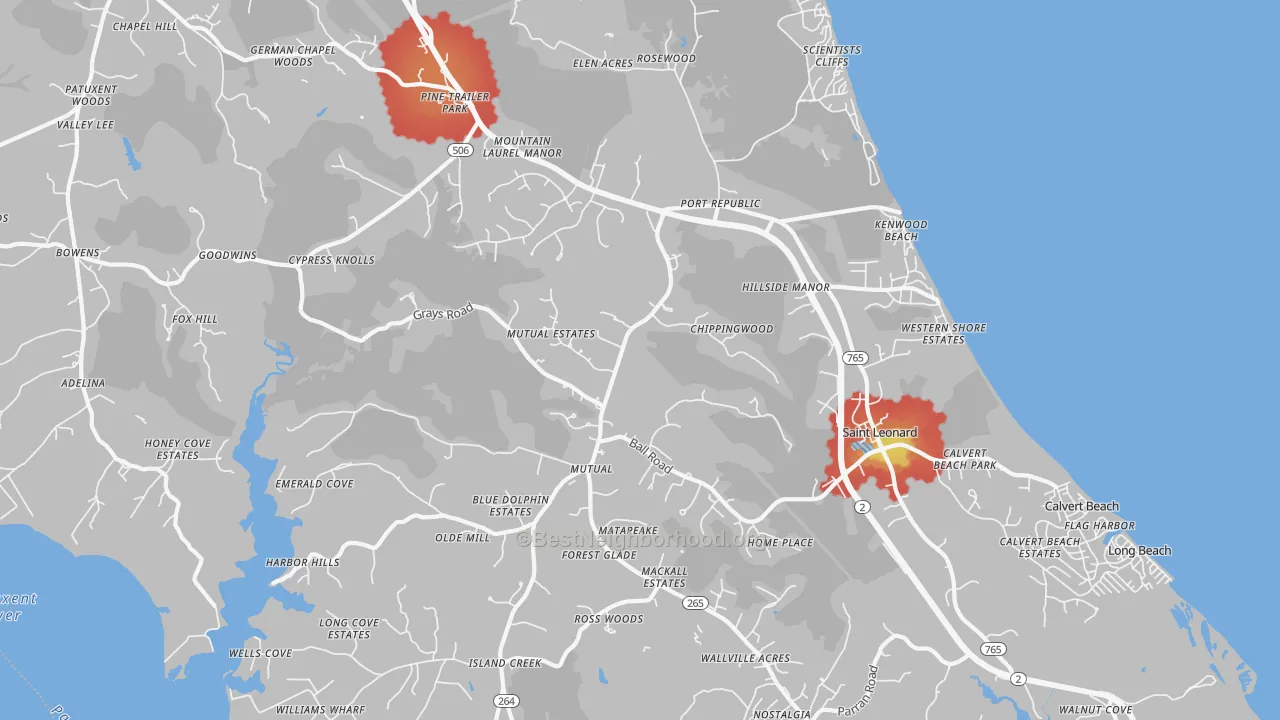This screenshot has width=1280, height=720.
Task: Click the Route 506 highway shield
Action: [x=459, y=150]
